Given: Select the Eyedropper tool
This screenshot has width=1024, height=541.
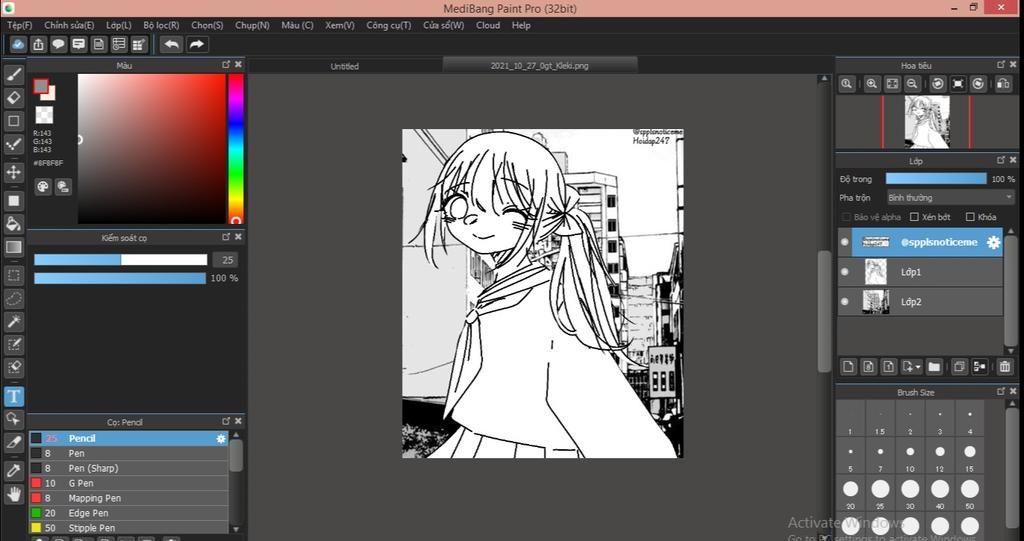Looking at the screenshot, I should [14, 470].
